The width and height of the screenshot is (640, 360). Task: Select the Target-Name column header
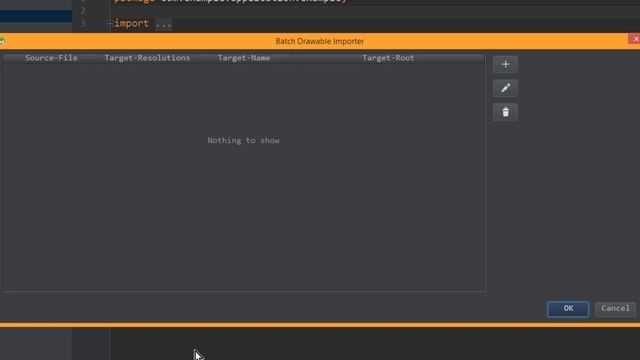coord(244,58)
